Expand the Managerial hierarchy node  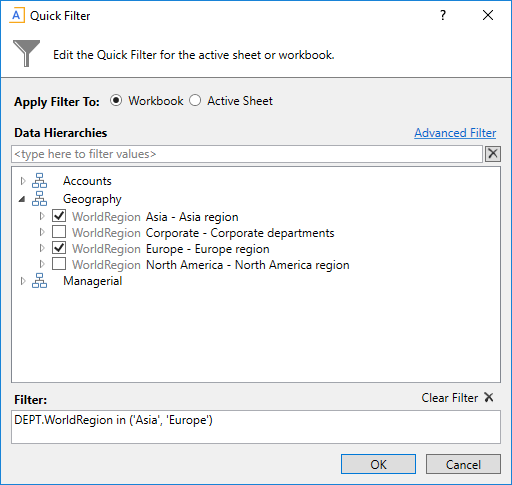coord(23,281)
